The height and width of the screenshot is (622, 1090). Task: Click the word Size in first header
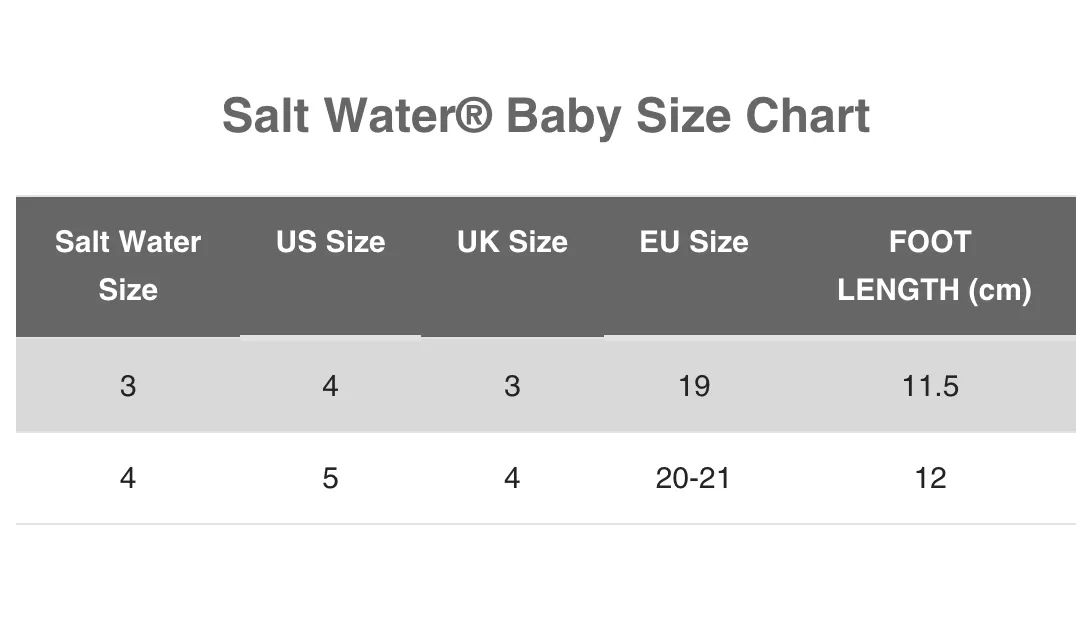pyautogui.click(x=128, y=290)
